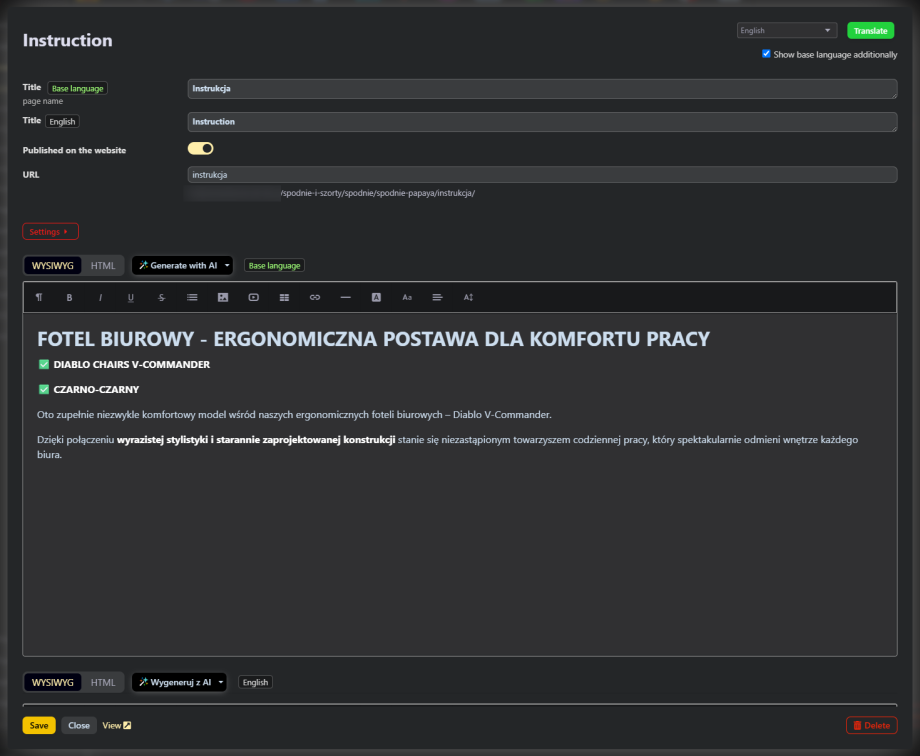Insert a hyperlink using the link icon
This screenshot has width=920, height=756.
[315, 298]
